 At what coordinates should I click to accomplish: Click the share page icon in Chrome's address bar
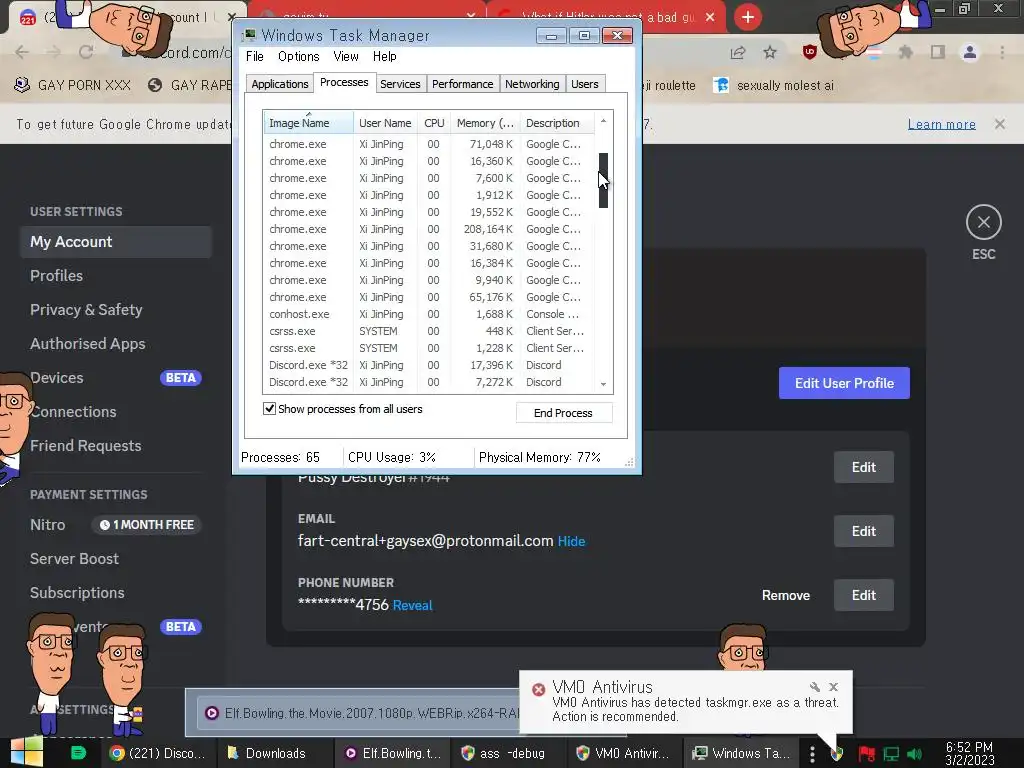(738, 52)
